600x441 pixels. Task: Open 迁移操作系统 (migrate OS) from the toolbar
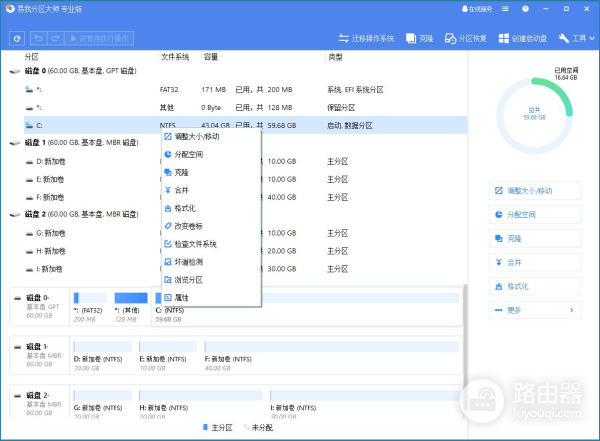pos(367,38)
